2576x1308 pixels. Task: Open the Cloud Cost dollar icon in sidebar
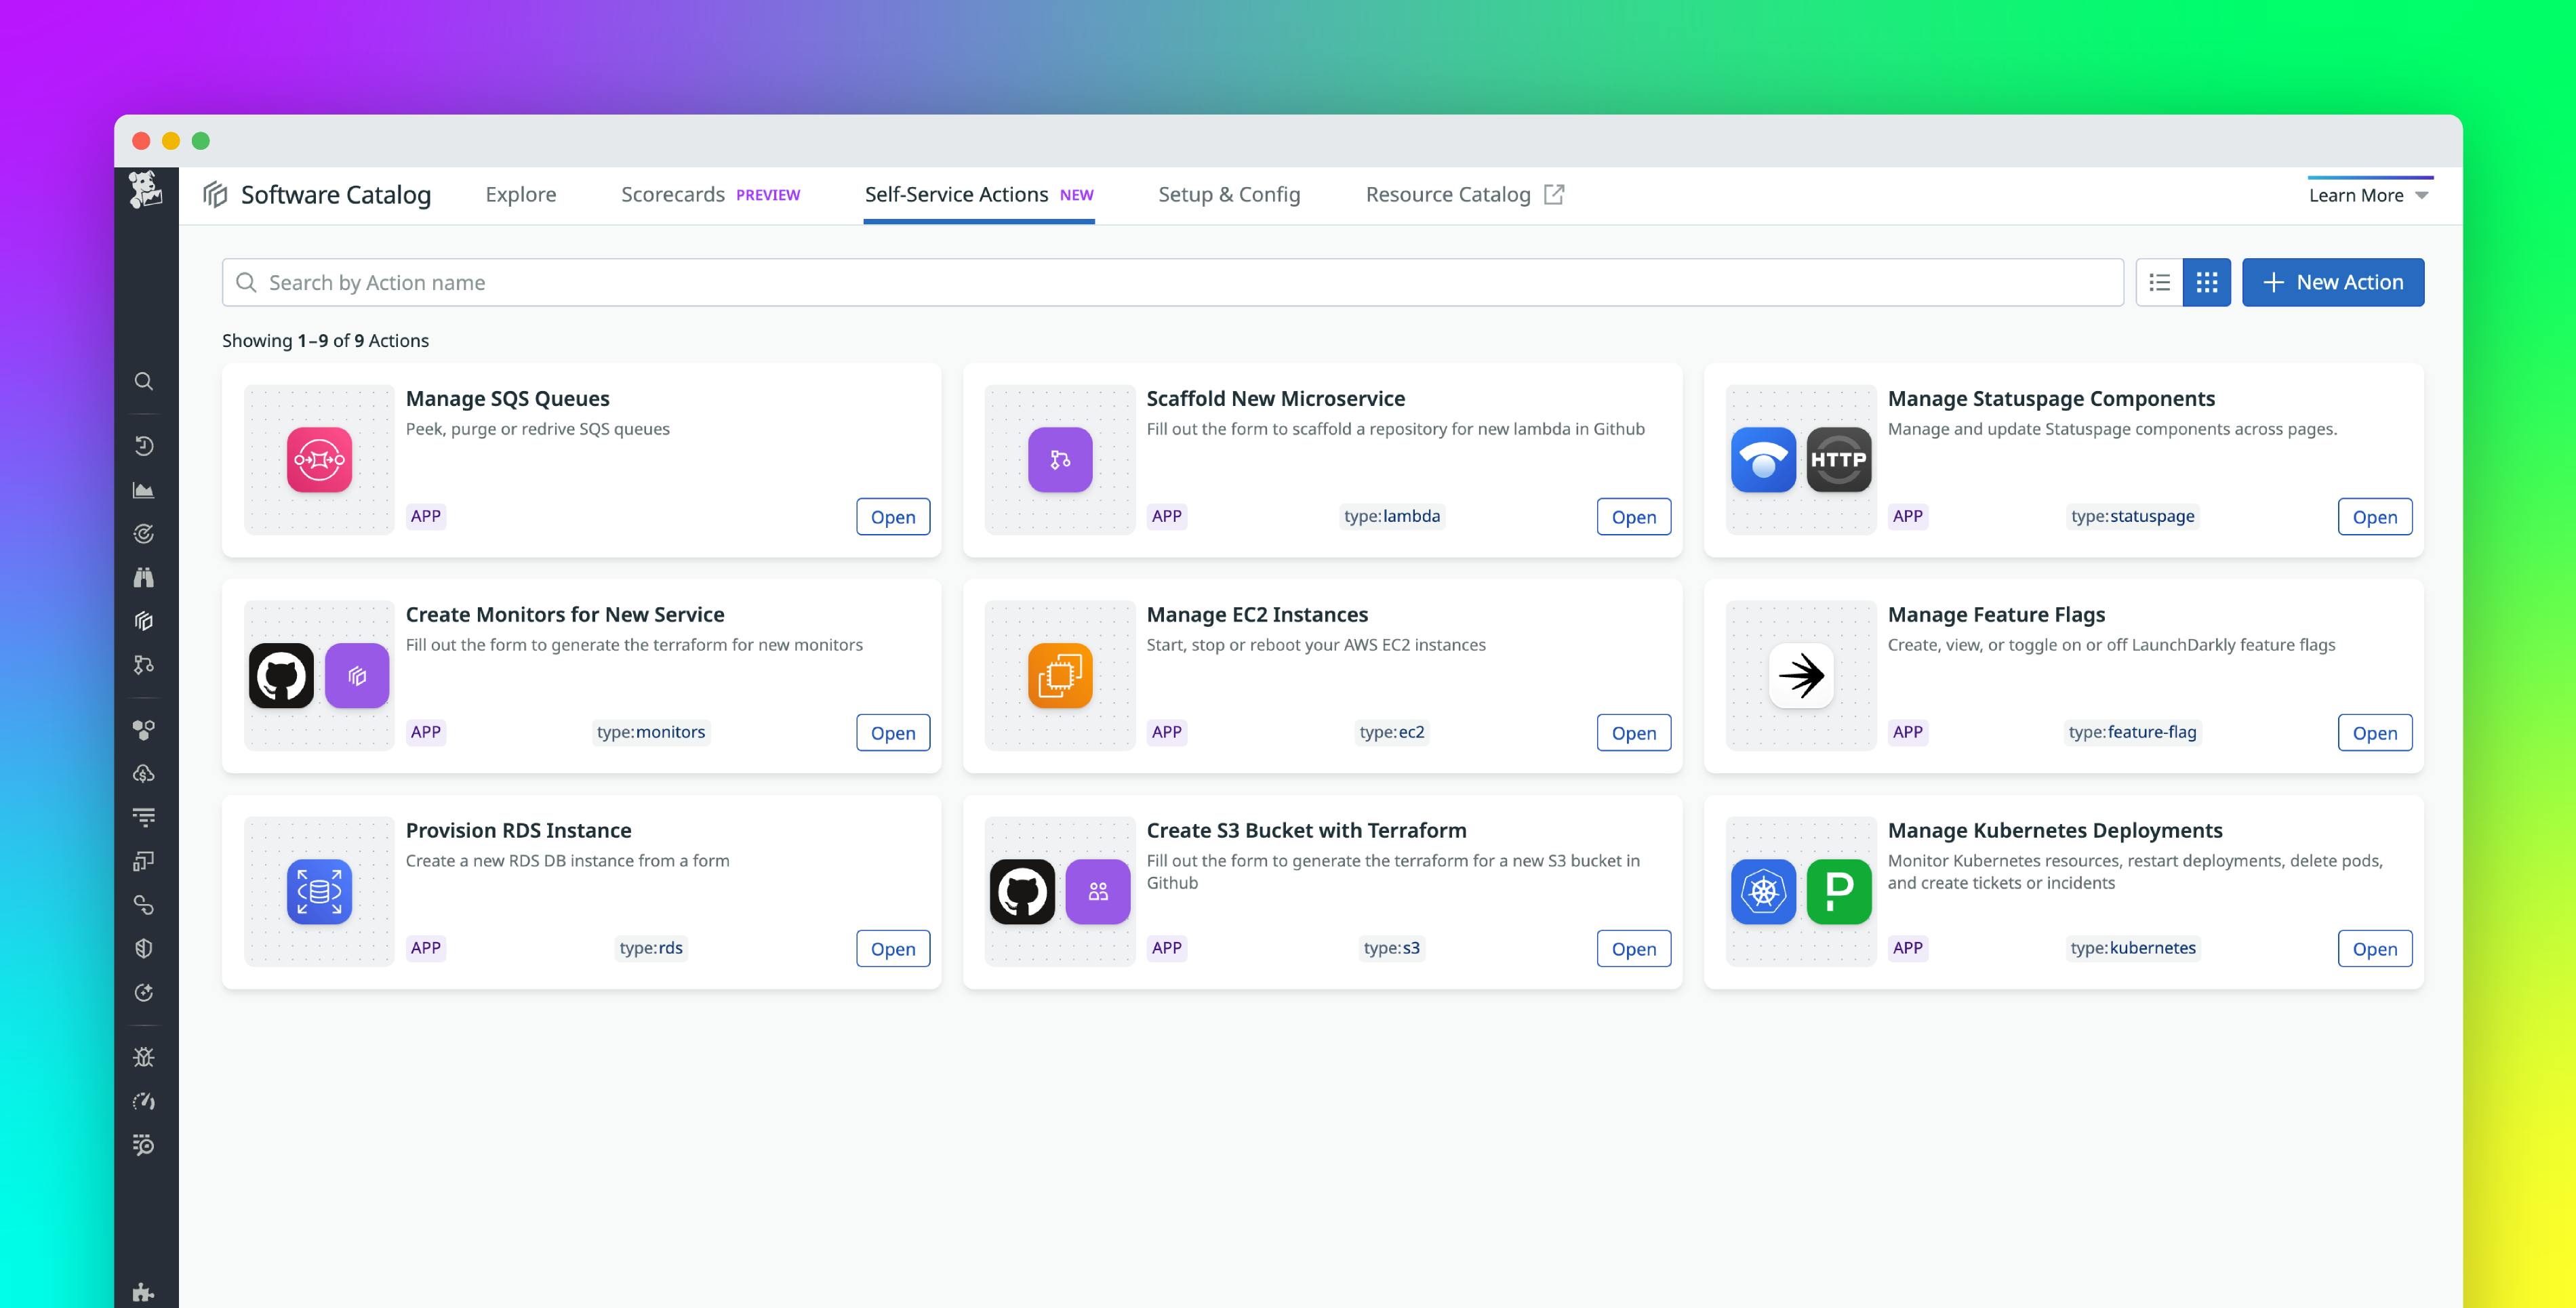tap(144, 772)
